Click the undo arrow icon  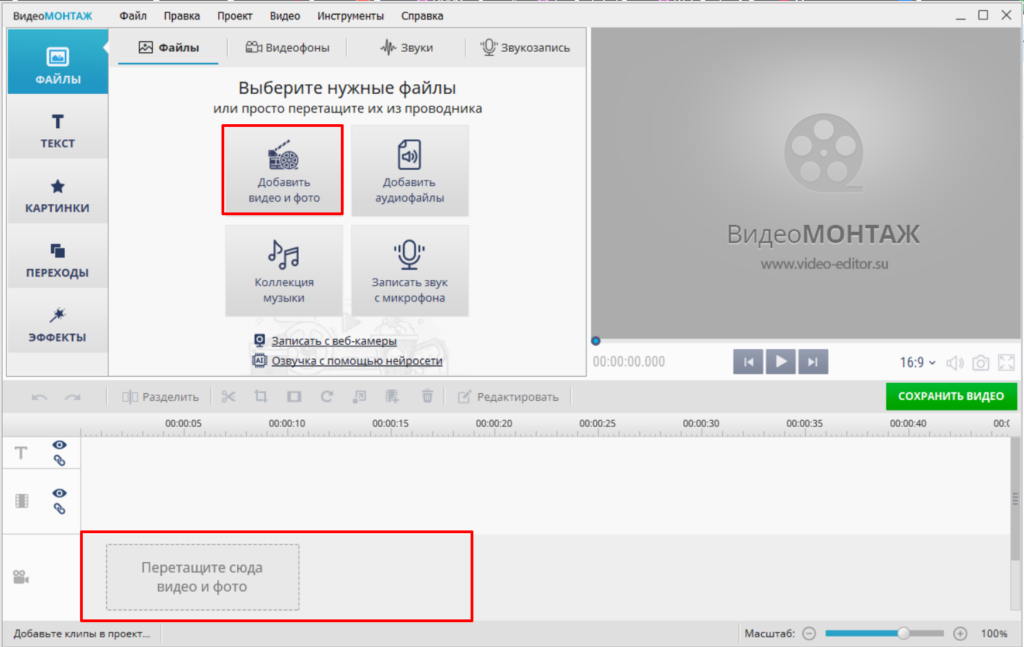39,397
